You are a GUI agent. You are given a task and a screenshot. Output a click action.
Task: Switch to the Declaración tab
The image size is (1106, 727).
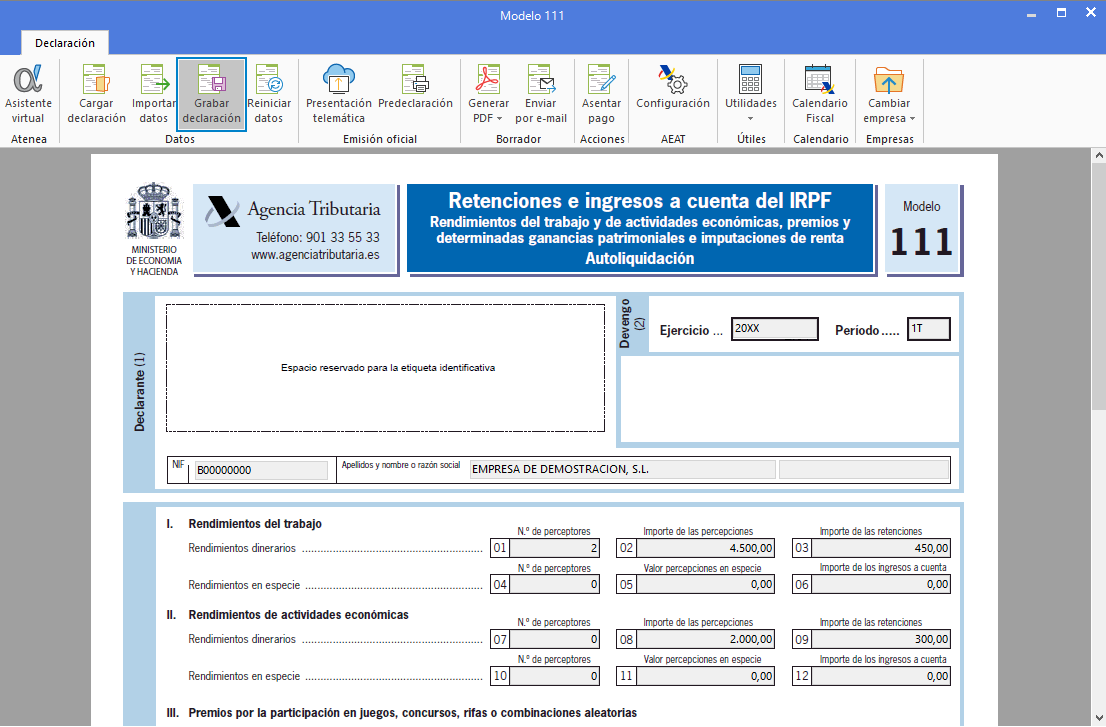click(x=65, y=43)
